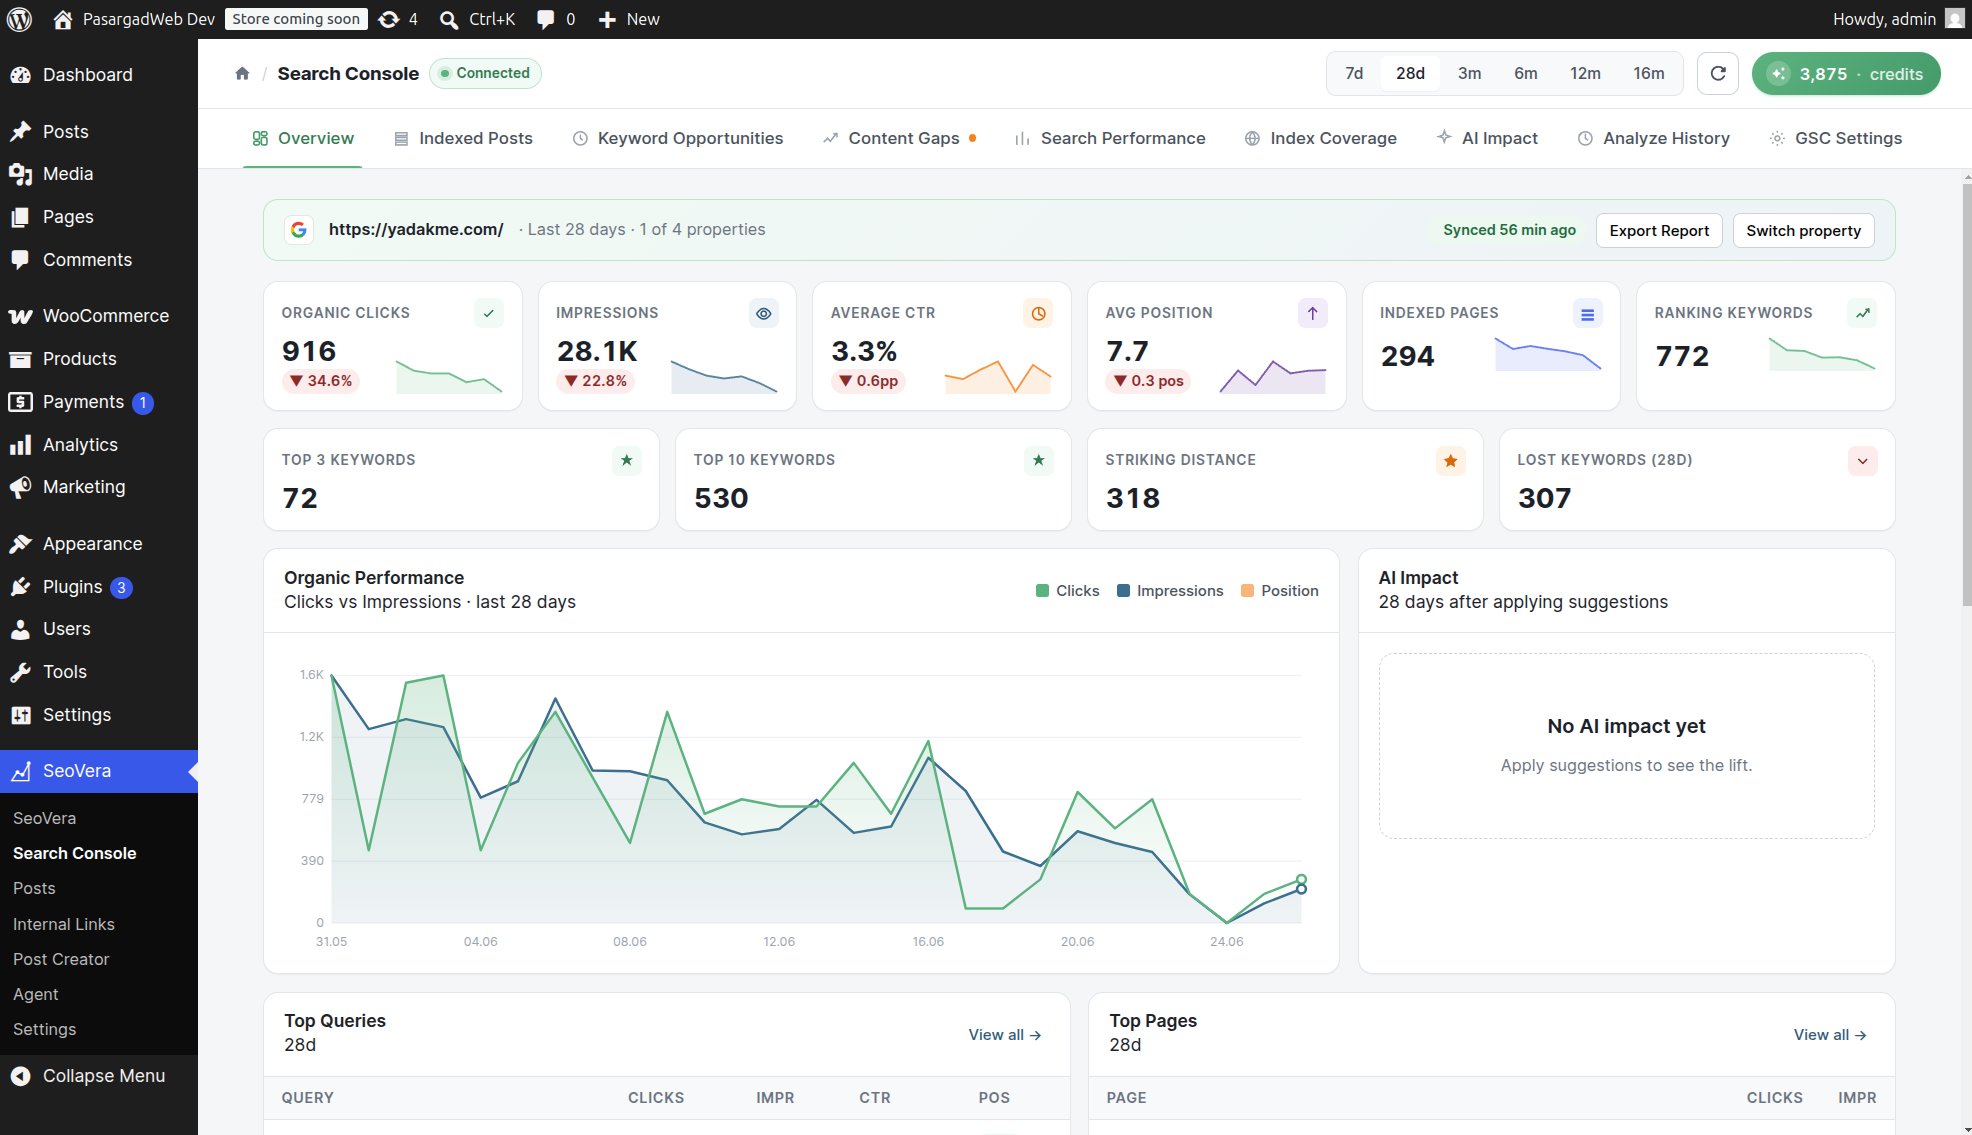Open the Ctrl+K search icon
The height and width of the screenshot is (1135, 1972).
click(449, 19)
